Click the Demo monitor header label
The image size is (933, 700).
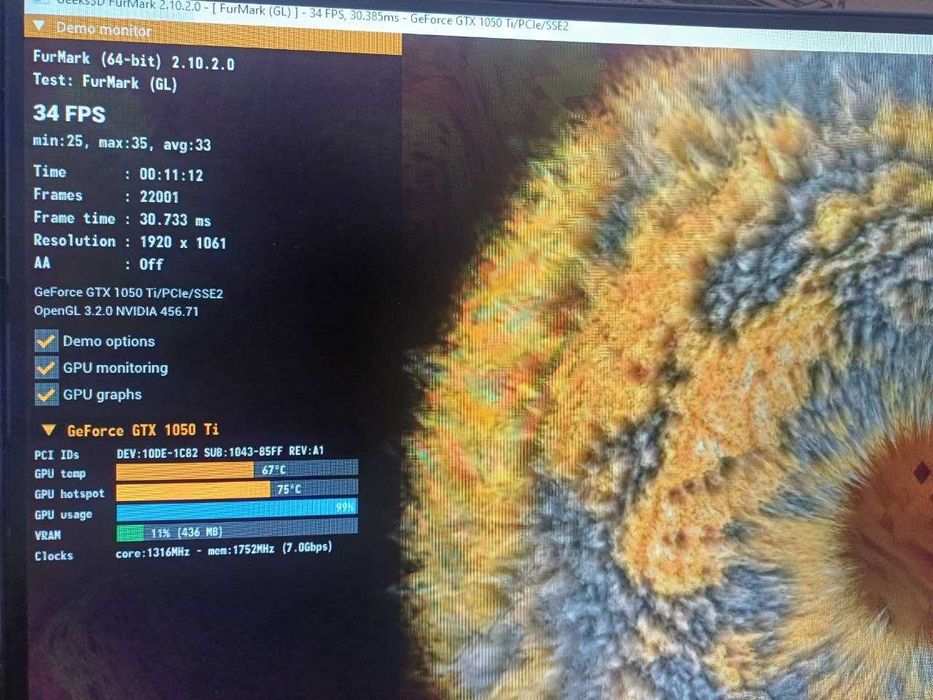point(104,29)
